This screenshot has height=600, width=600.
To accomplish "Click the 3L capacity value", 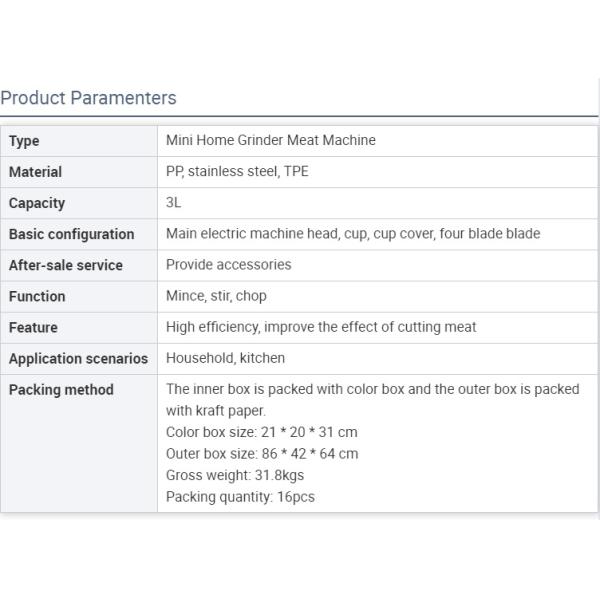I will [174, 203].
